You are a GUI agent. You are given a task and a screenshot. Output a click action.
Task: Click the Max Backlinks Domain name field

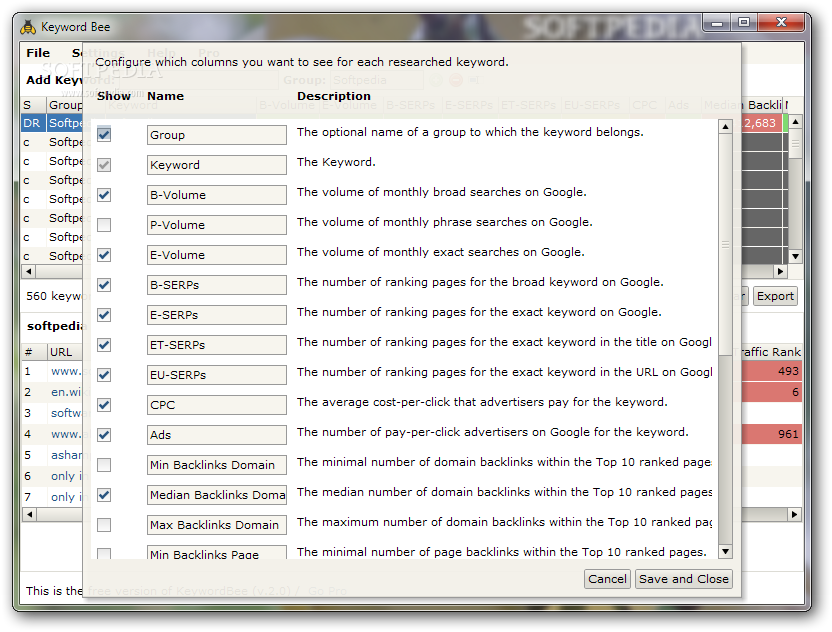216,525
